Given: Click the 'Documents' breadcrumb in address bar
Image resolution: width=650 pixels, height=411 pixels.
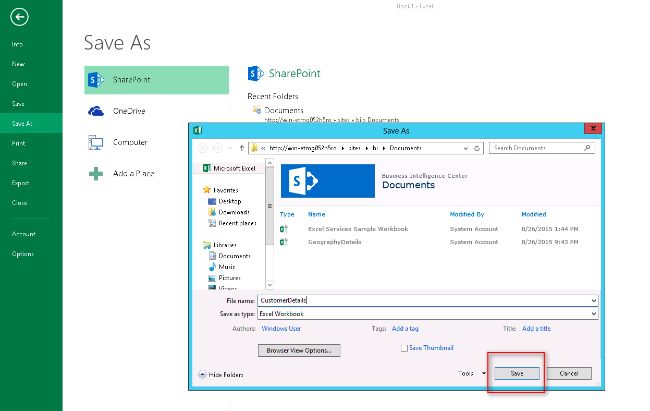Looking at the screenshot, I should [405, 148].
